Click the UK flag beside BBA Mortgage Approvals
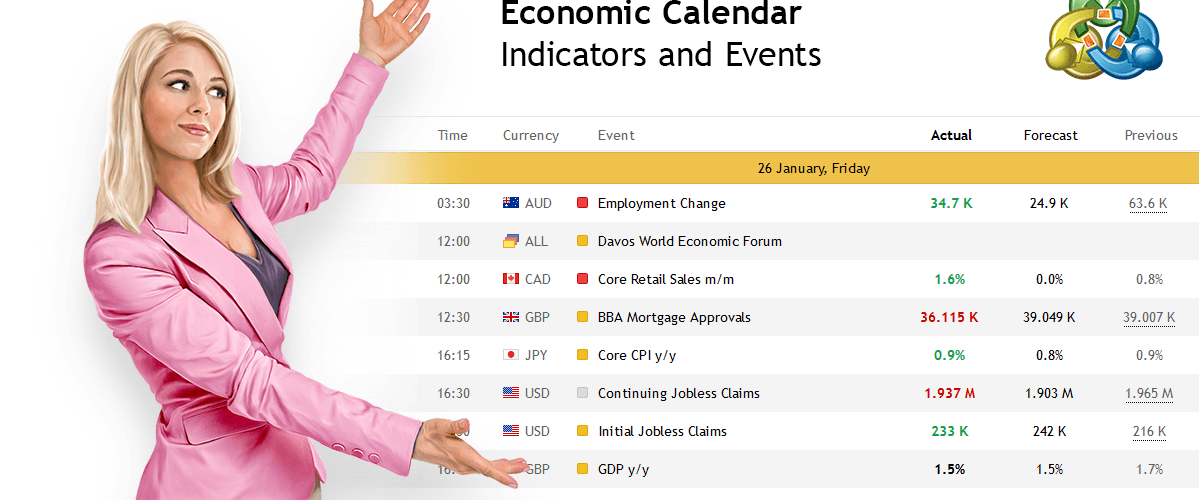This screenshot has height=500, width=1200. coord(511,317)
